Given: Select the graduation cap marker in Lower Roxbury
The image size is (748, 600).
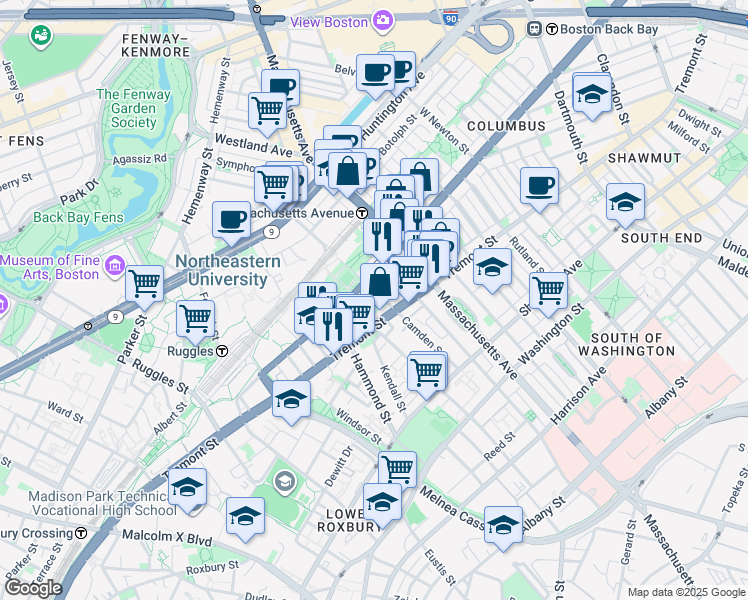Looking at the screenshot, I should pos(382,503).
